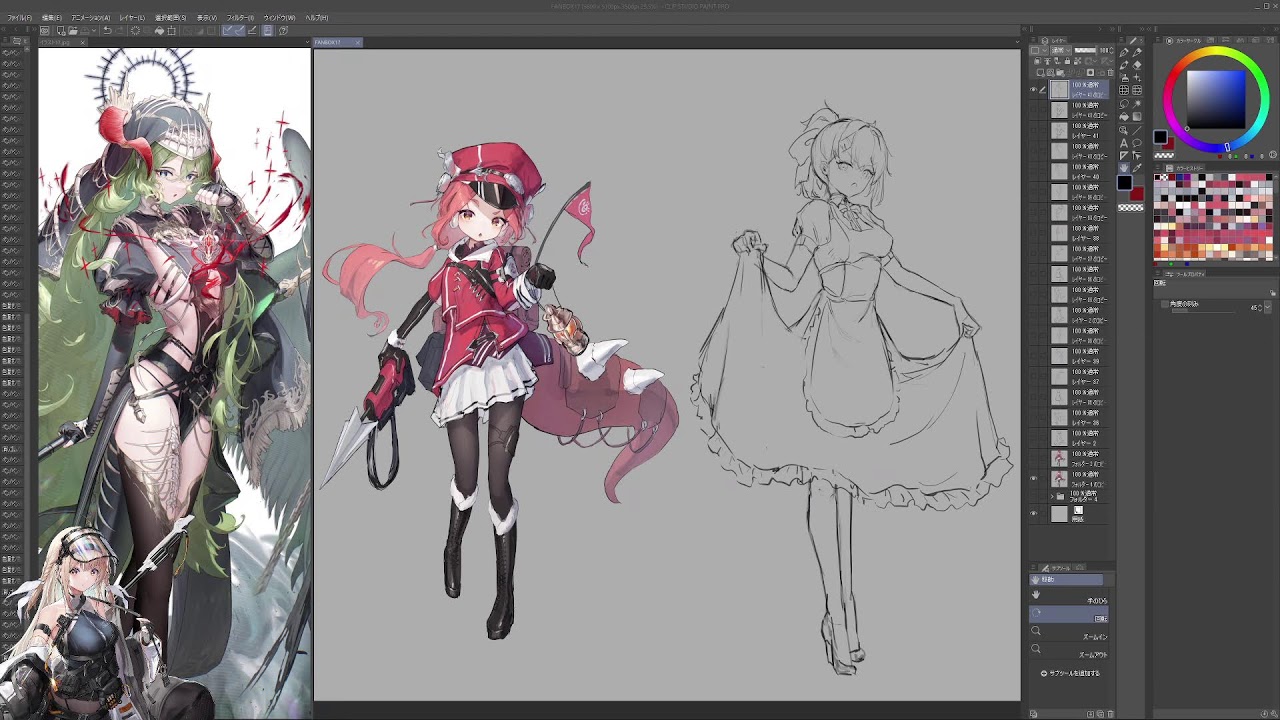This screenshot has height=720, width=1280.
Task: Open the Sub Tool palette menu icon
Action: click(1033, 567)
